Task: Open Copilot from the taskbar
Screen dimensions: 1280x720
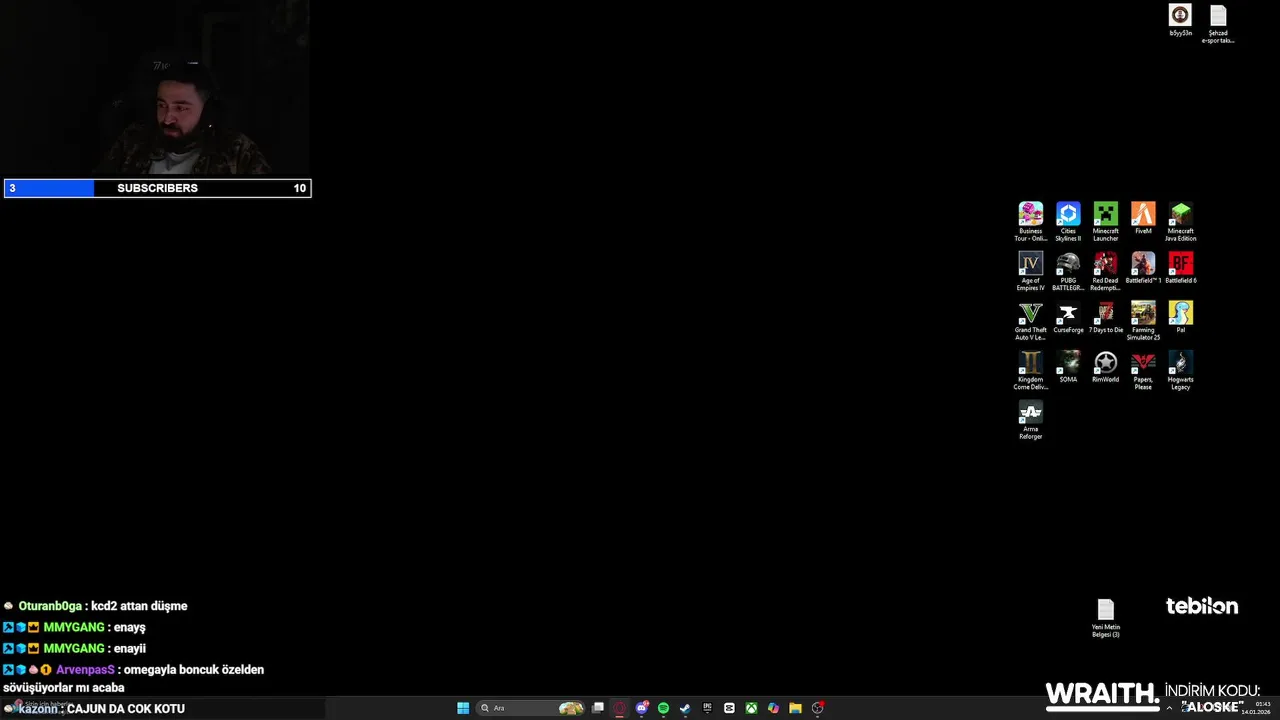Action: point(773,708)
